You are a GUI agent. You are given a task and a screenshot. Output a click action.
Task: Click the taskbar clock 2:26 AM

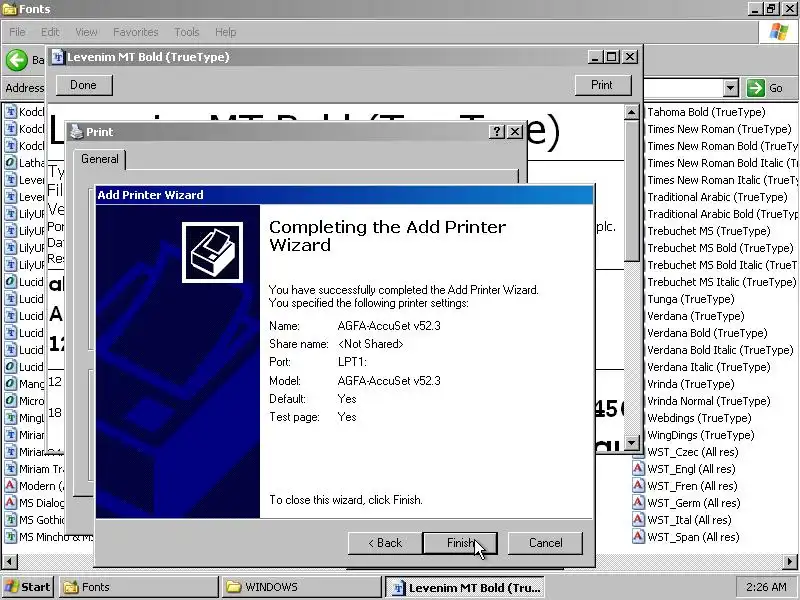[x=766, y=587]
